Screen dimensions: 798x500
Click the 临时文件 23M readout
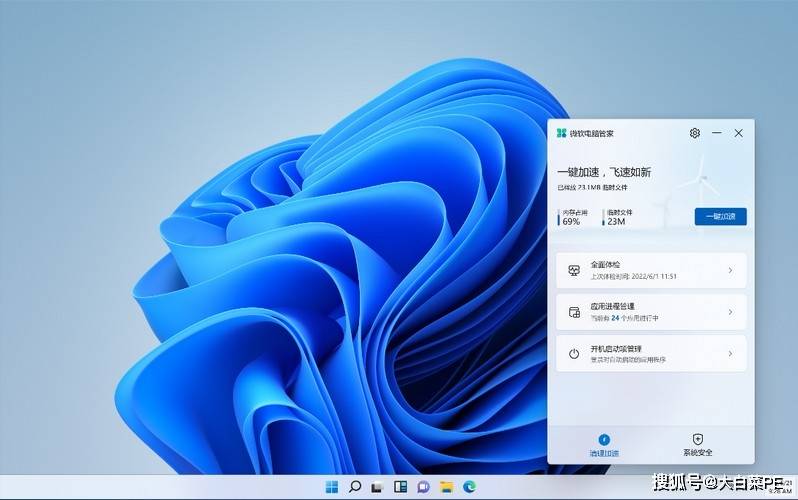tap(618, 217)
